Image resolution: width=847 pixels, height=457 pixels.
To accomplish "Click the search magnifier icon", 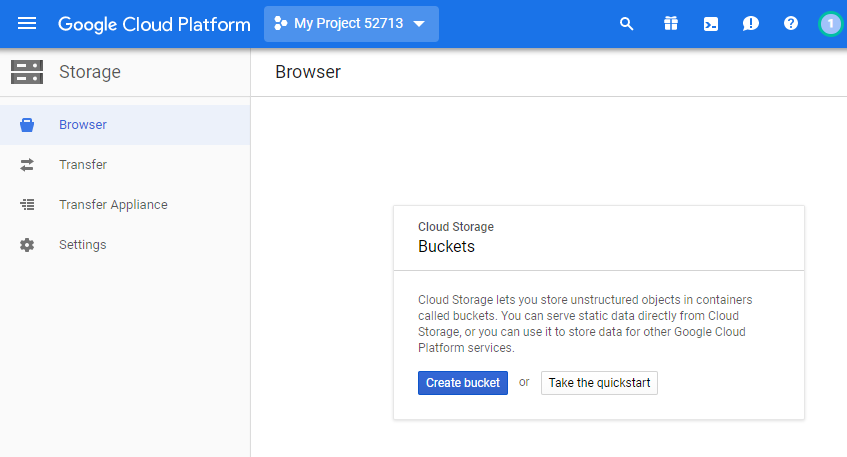I will coord(627,24).
